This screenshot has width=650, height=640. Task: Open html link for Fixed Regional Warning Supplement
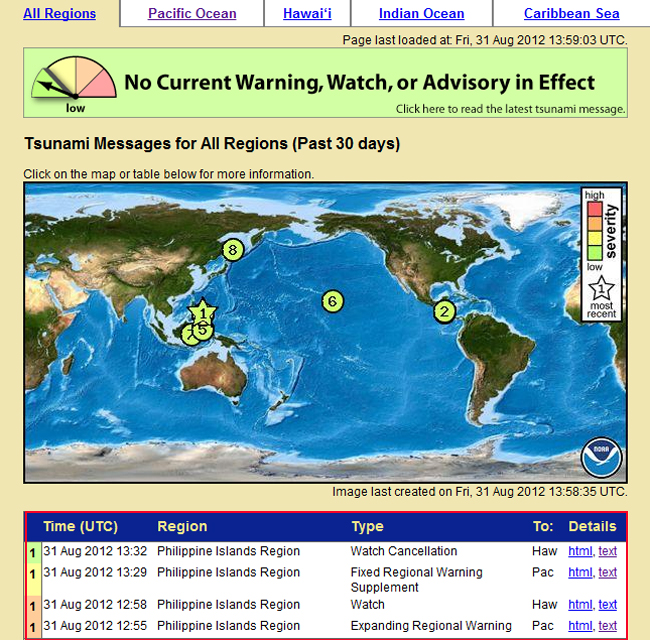(579, 572)
